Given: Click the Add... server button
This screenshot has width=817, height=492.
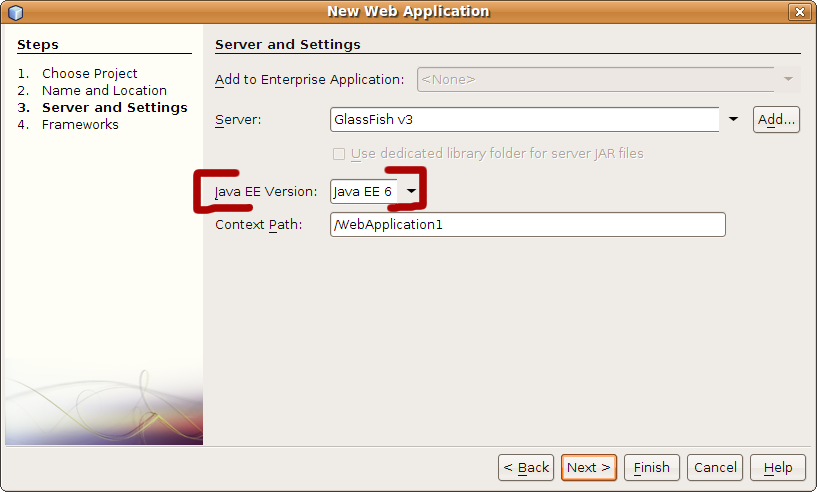Looking at the screenshot, I should click(776, 119).
